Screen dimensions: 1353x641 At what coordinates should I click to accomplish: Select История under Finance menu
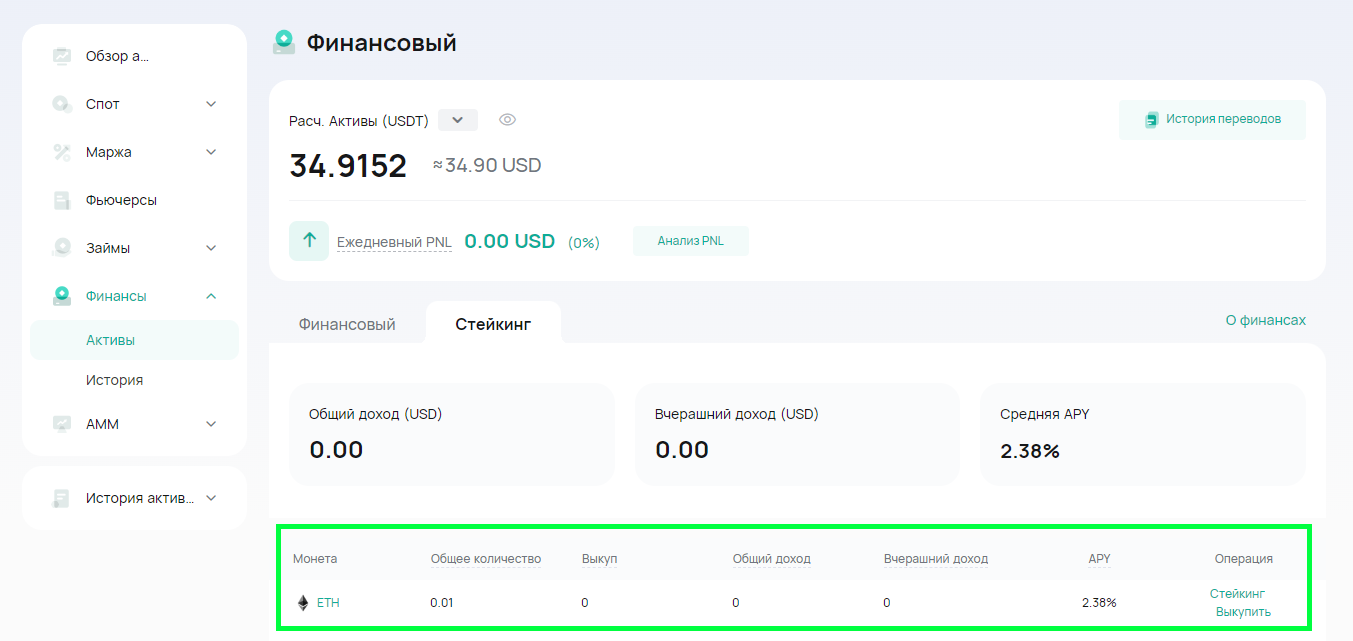click(114, 380)
